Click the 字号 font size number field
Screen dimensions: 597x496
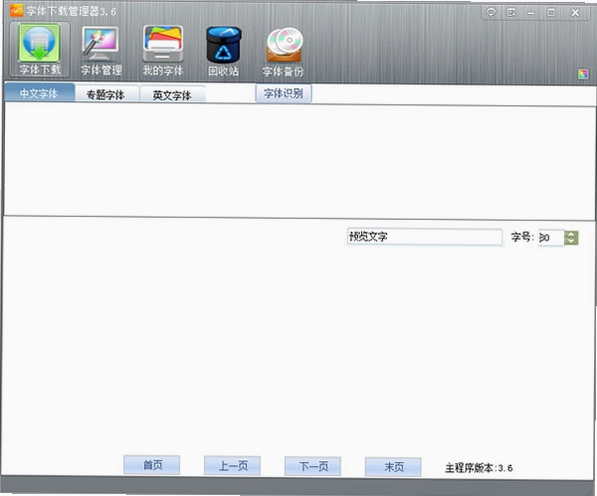coord(551,238)
